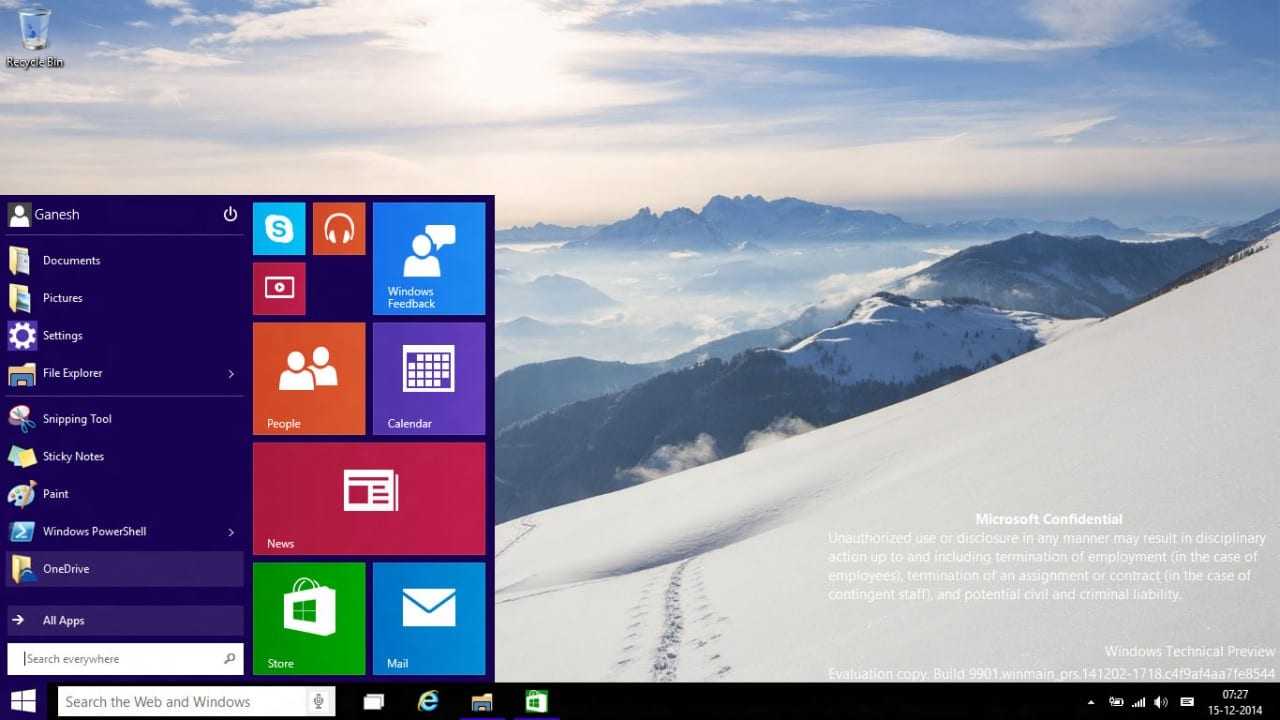Launch the Windows Feedback tile
Image resolution: width=1280 pixels, height=720 pixels.
[429, 258]
